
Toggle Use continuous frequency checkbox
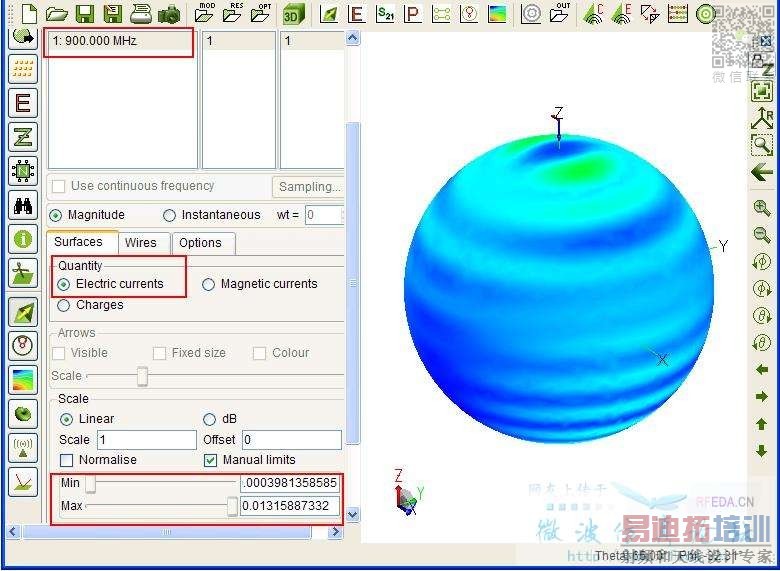click(59, 187)
